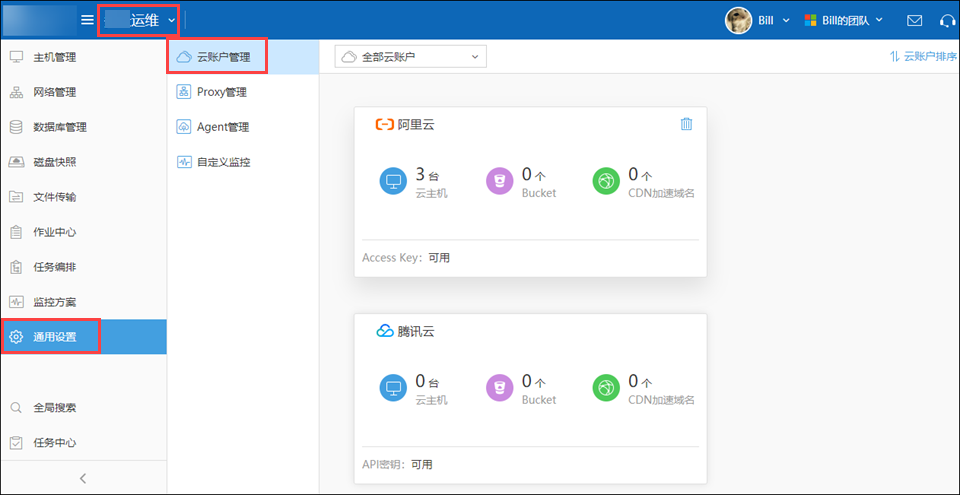Click the headset support icon

click(x=947, y=20)
